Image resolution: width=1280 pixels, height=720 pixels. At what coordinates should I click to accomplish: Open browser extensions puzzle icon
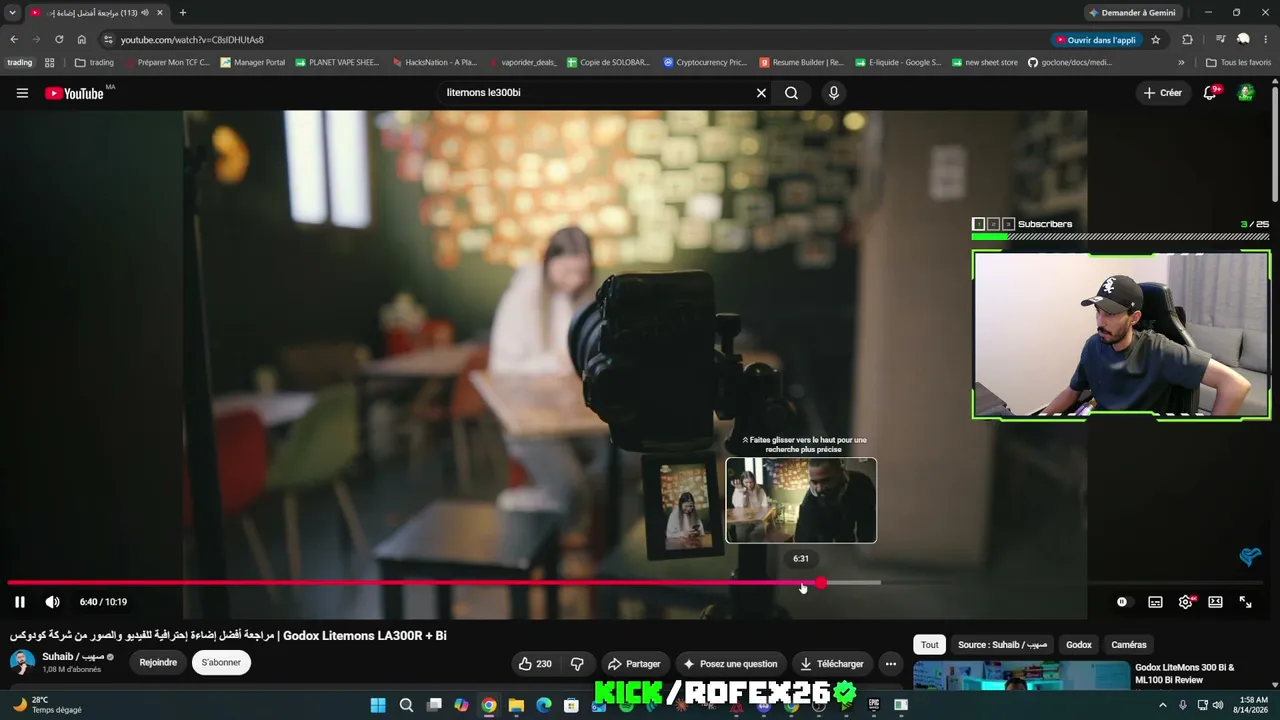[x=1188, y=40]
